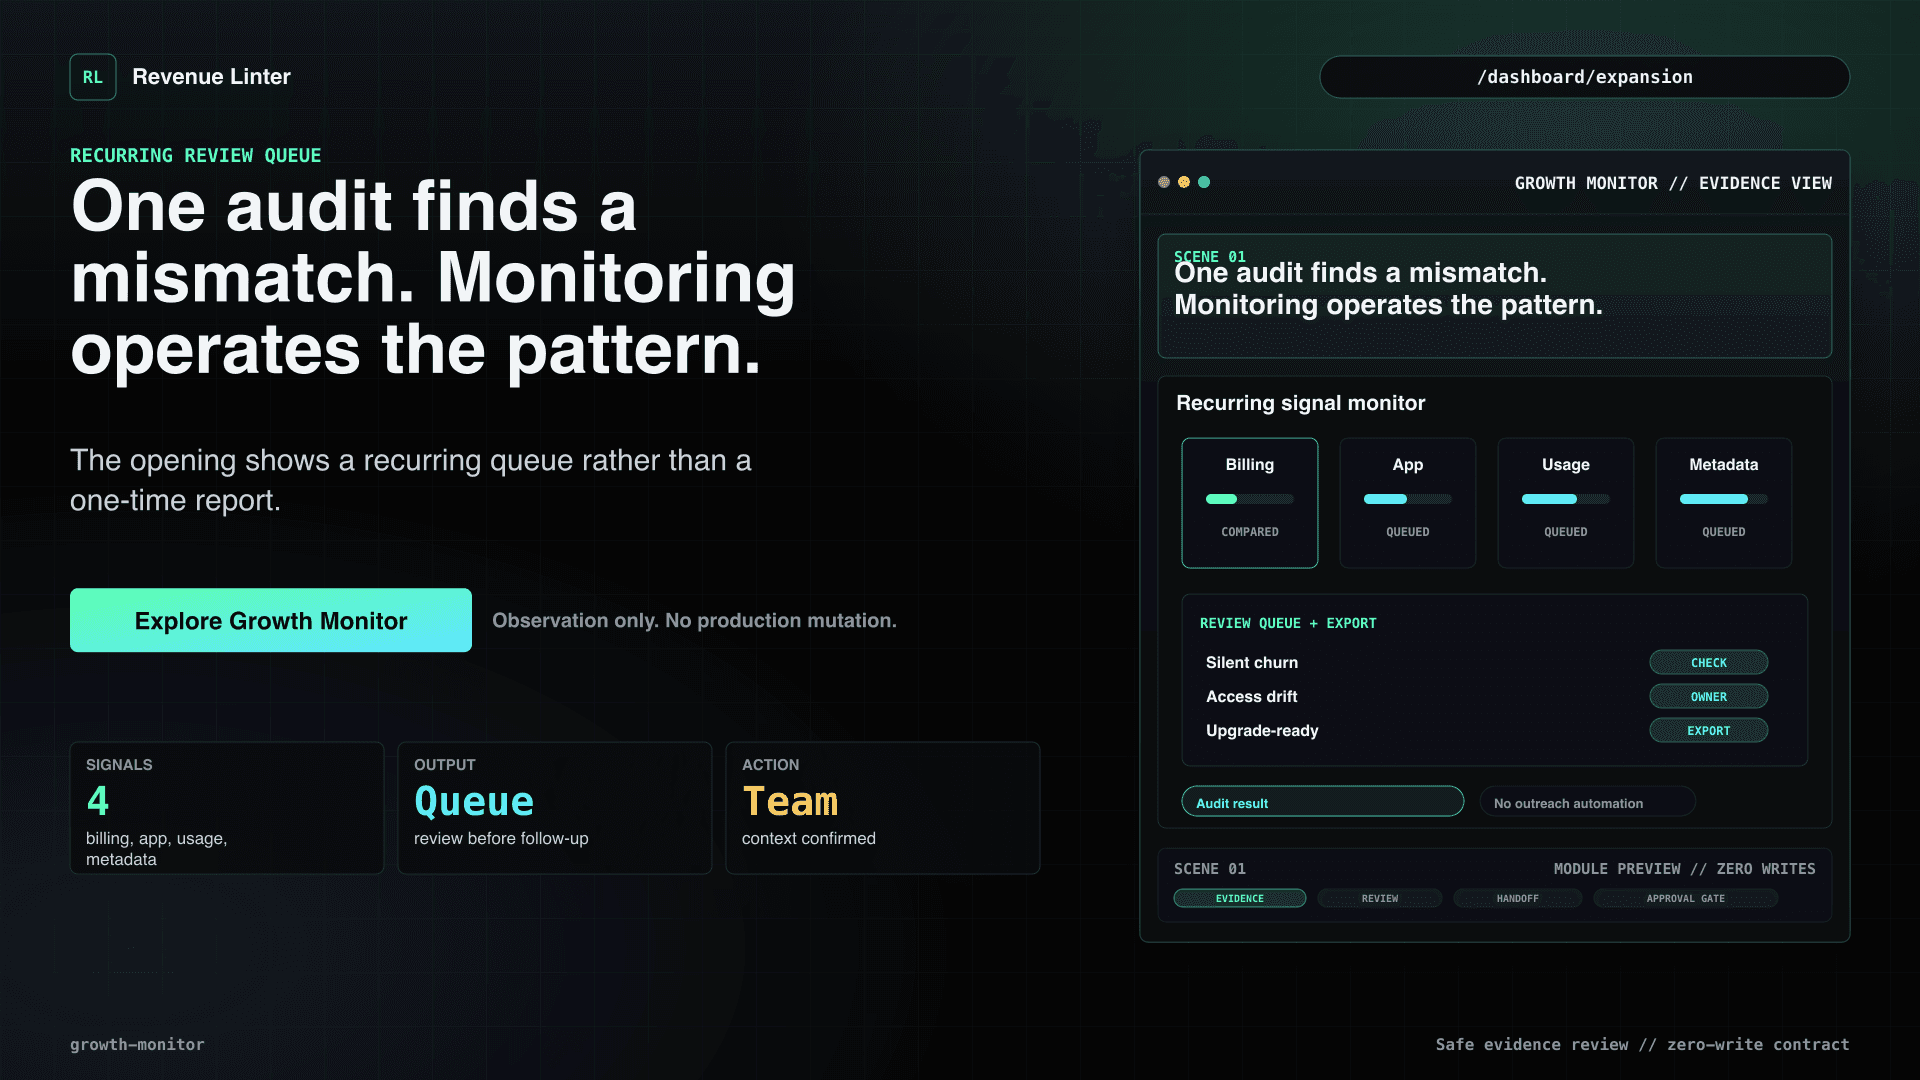Click the SIGNALS 4 stat card
Screen dimensions: 1920x1080
227,808
